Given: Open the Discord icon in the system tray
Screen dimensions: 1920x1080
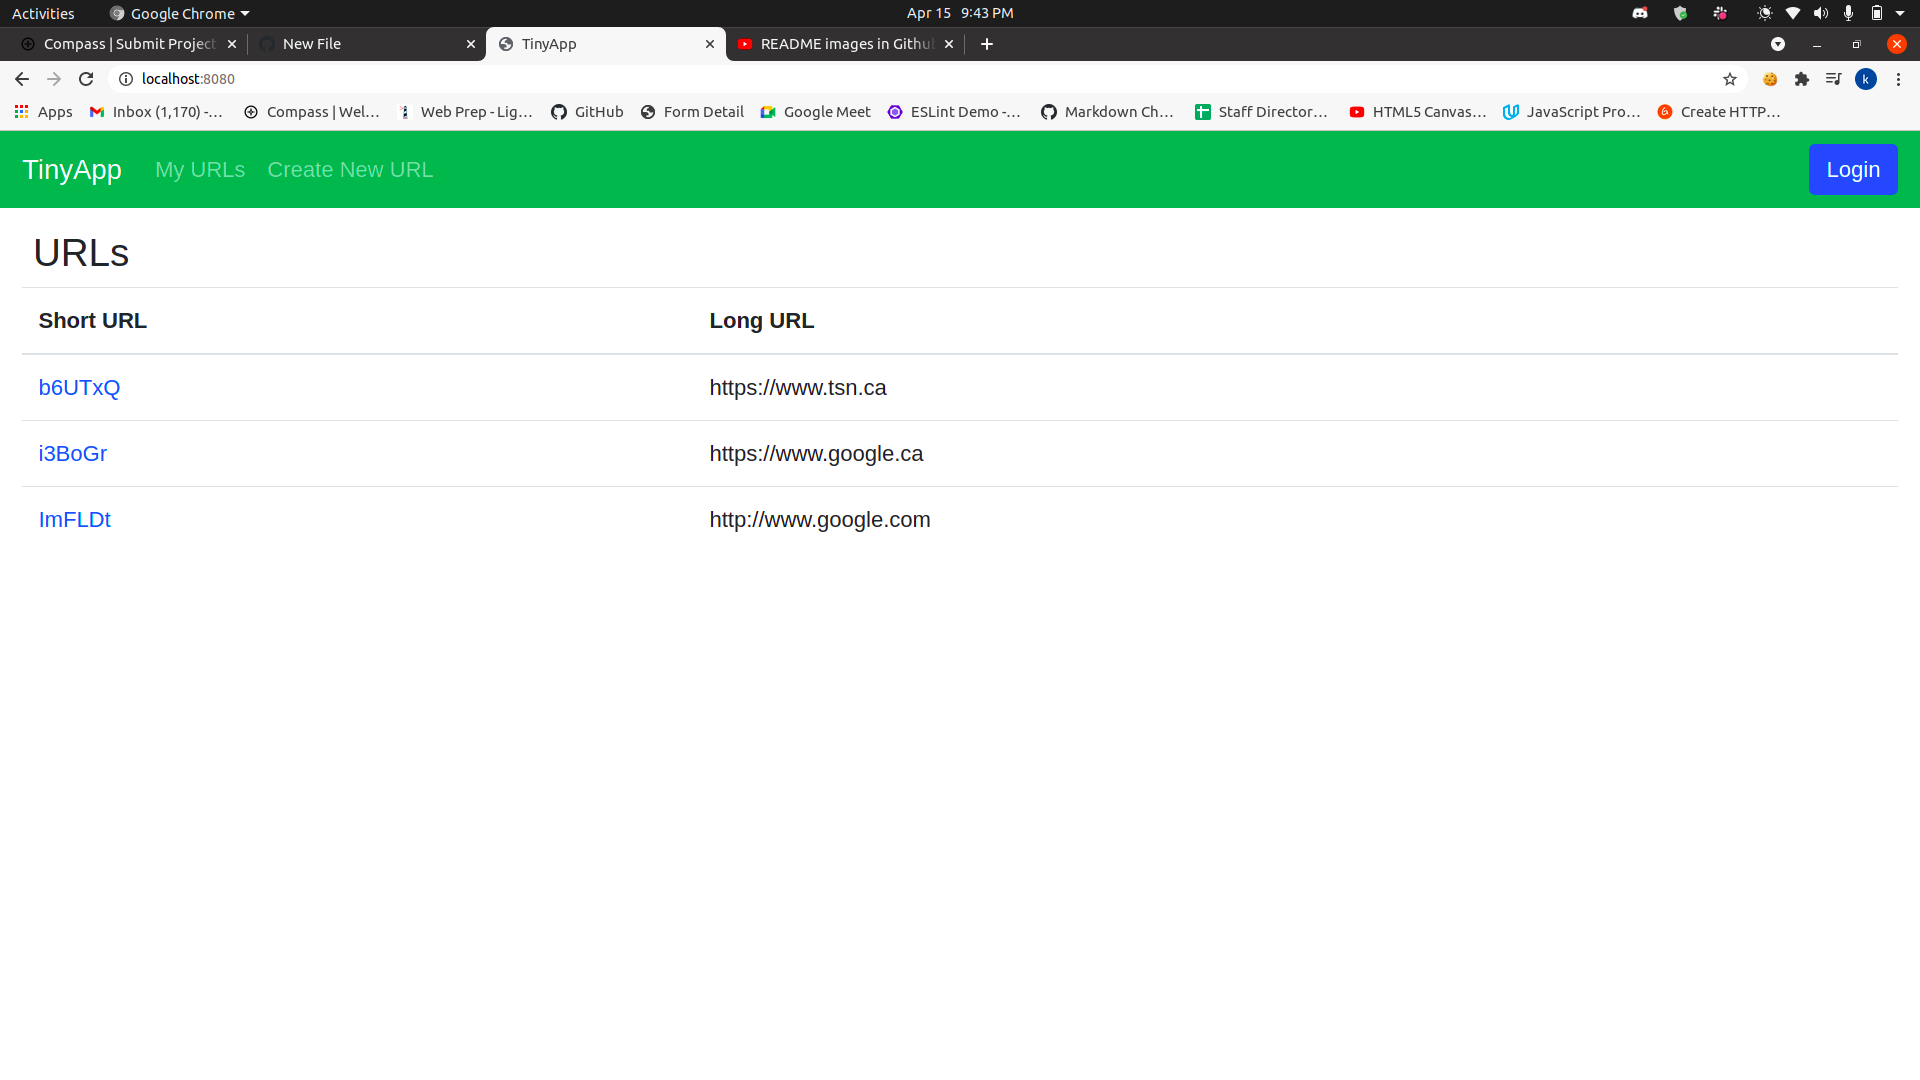Looking at the screenshot, I should tap(1640, 13).
